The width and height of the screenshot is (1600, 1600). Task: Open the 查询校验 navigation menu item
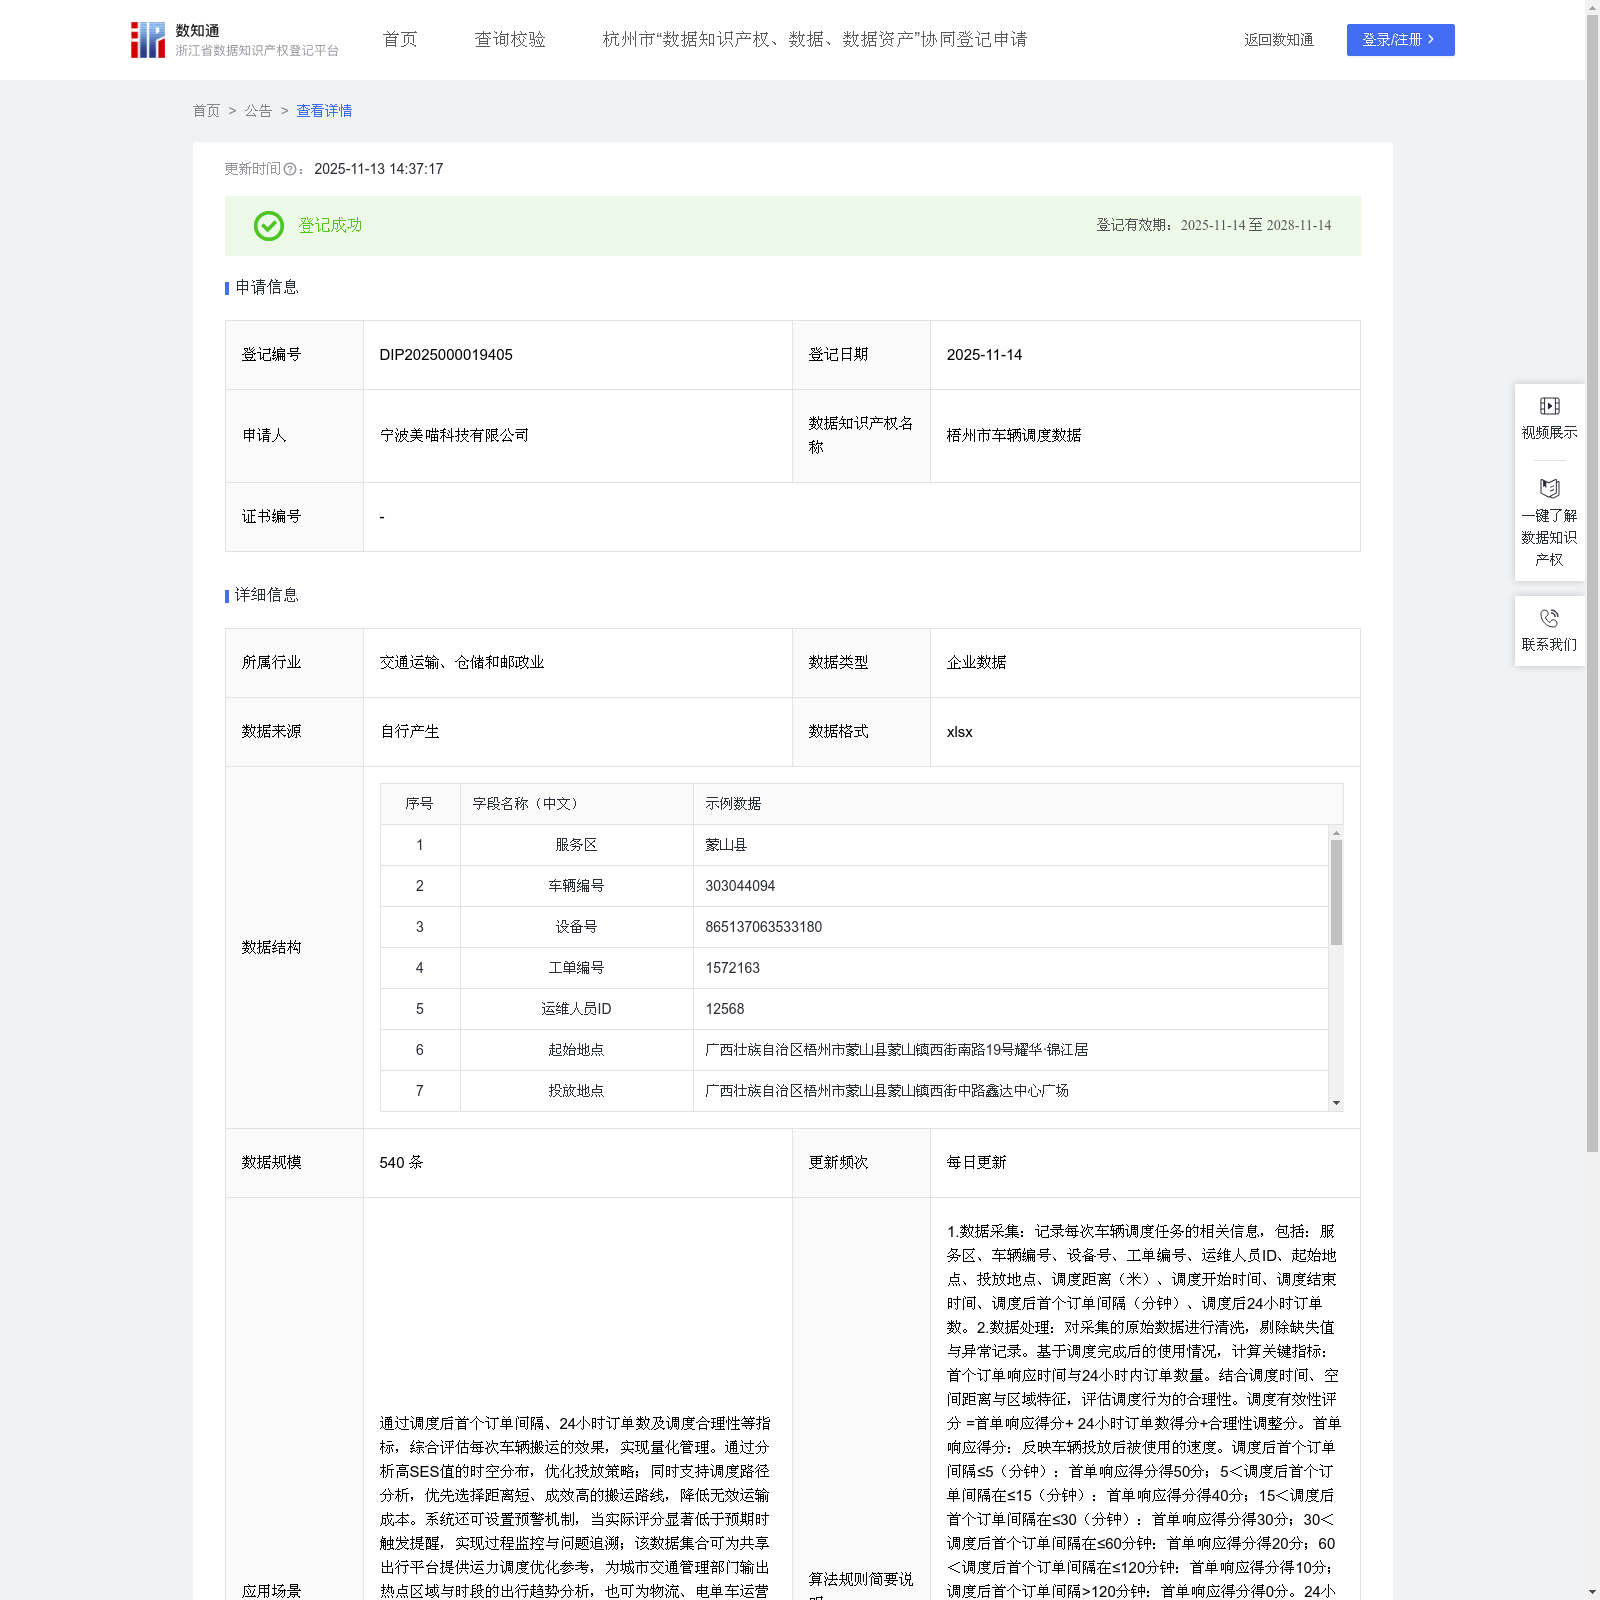(510, 40)
